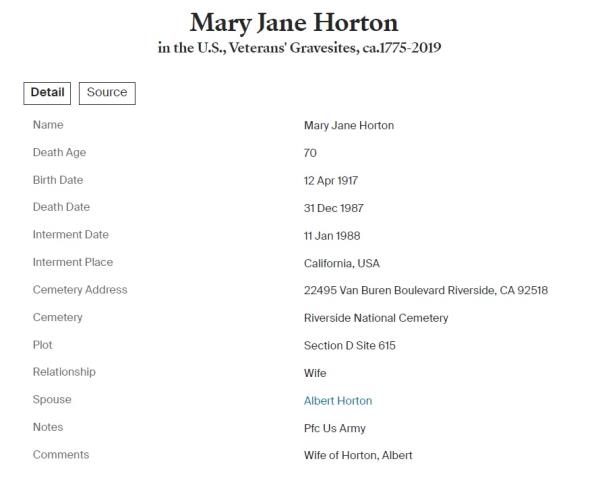The width and height of the screenshot is (600, 480).
Task: Select the Van Buren Boulevard cemetery address
Action: 426,291
